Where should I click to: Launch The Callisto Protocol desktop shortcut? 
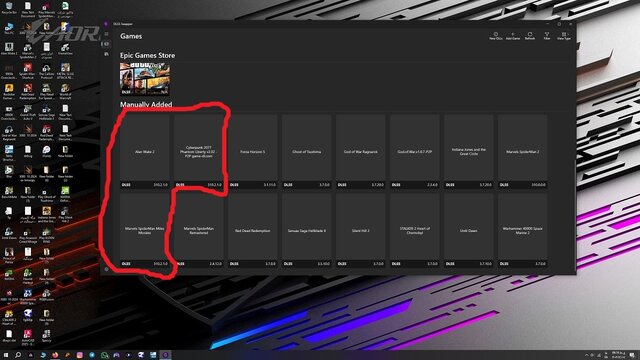coord(46,71)
